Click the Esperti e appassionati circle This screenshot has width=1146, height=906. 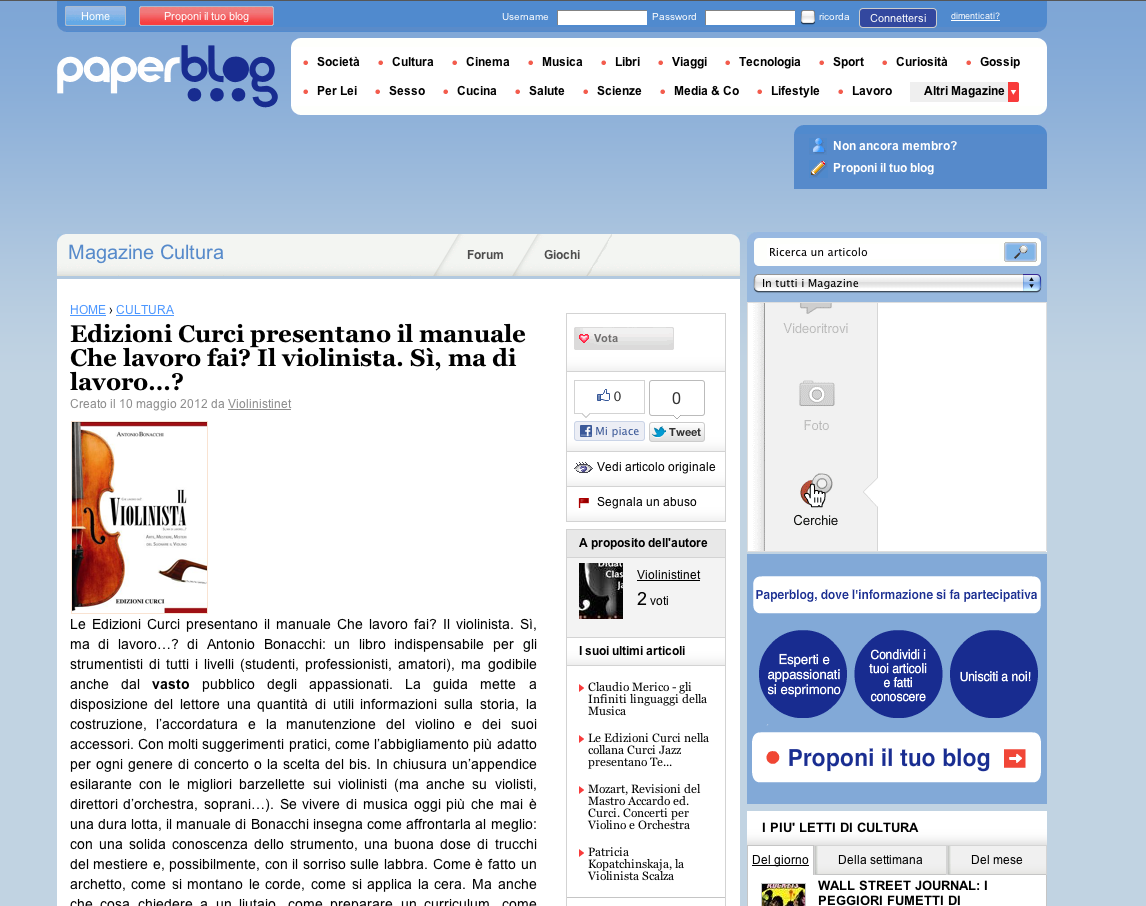tap(803, 674)
